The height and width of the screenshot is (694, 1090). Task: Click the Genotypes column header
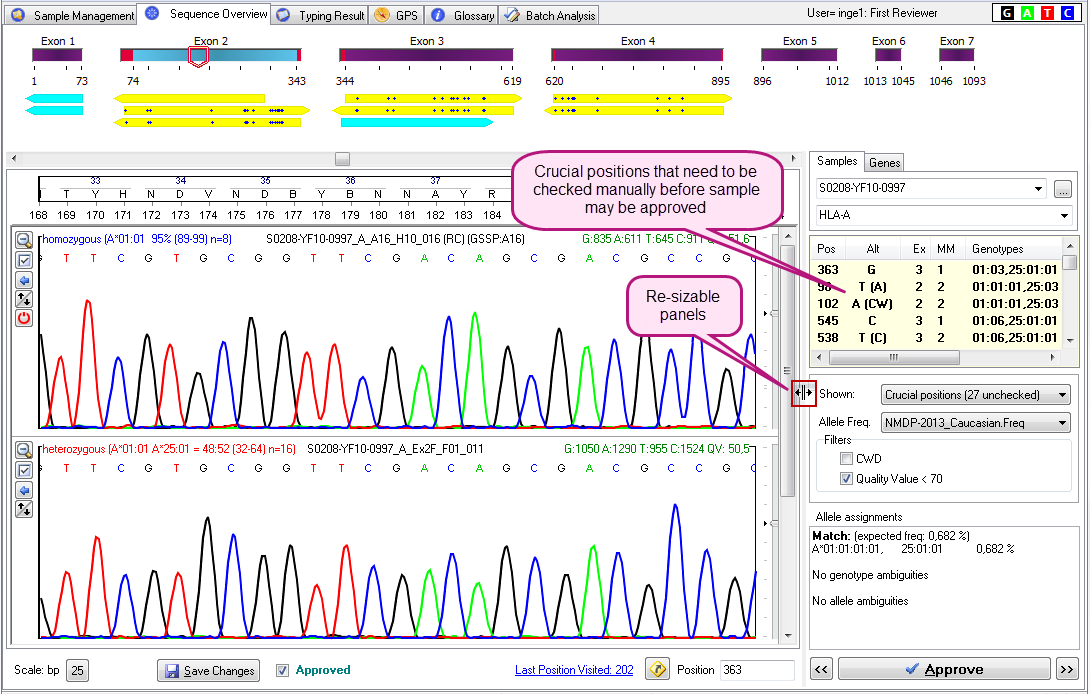point(998,249)
